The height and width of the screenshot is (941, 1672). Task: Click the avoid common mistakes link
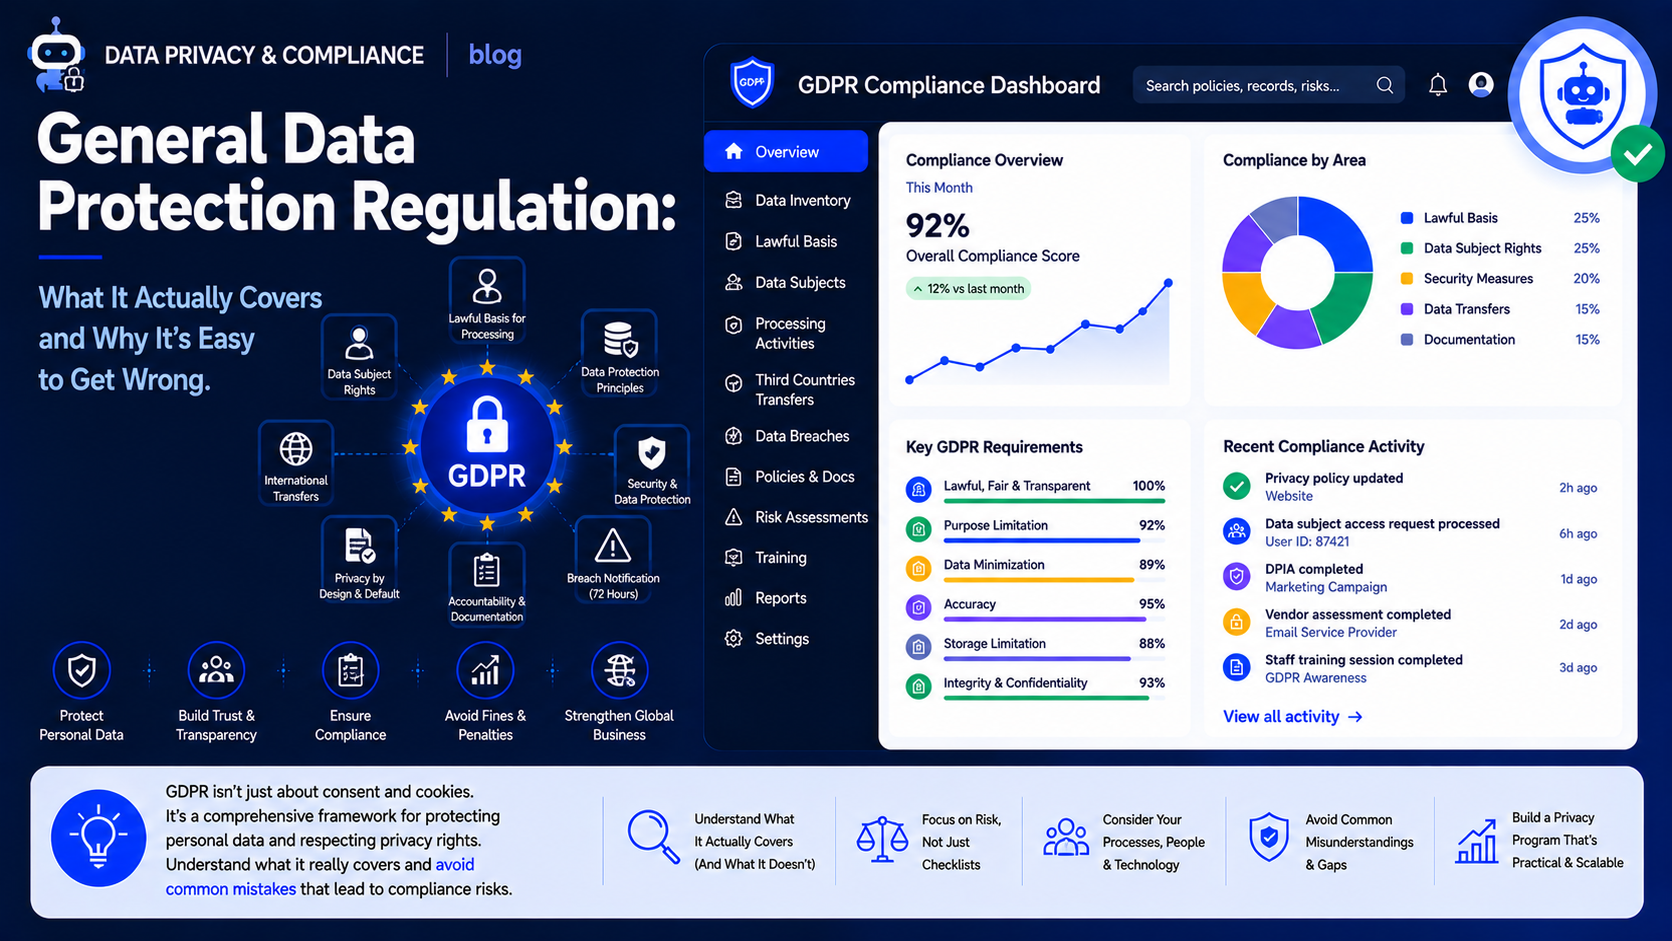click(x=320, y=877)
